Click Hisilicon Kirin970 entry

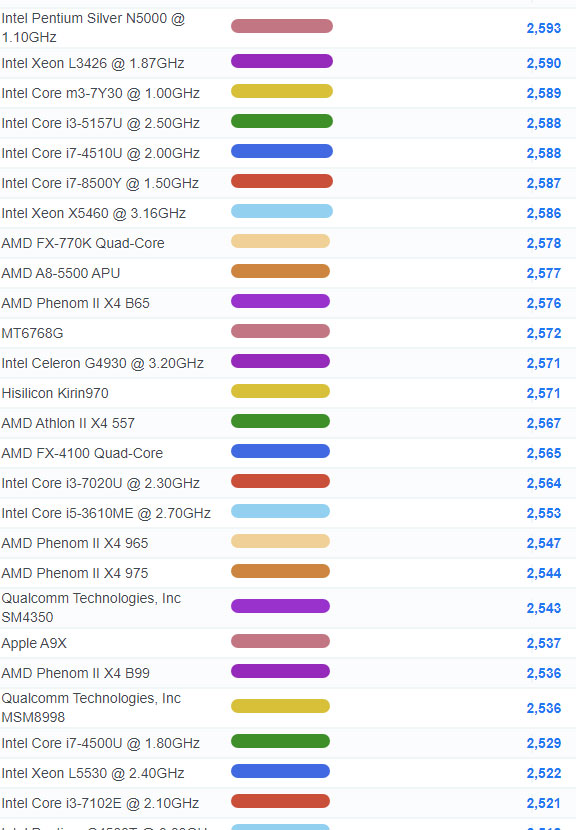coord(55,393)
